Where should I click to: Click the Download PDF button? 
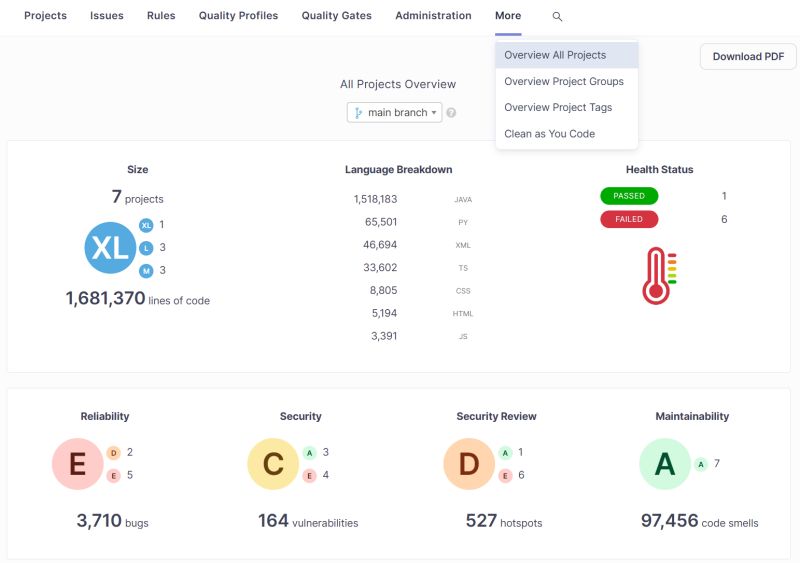click(x=748, y=57)
